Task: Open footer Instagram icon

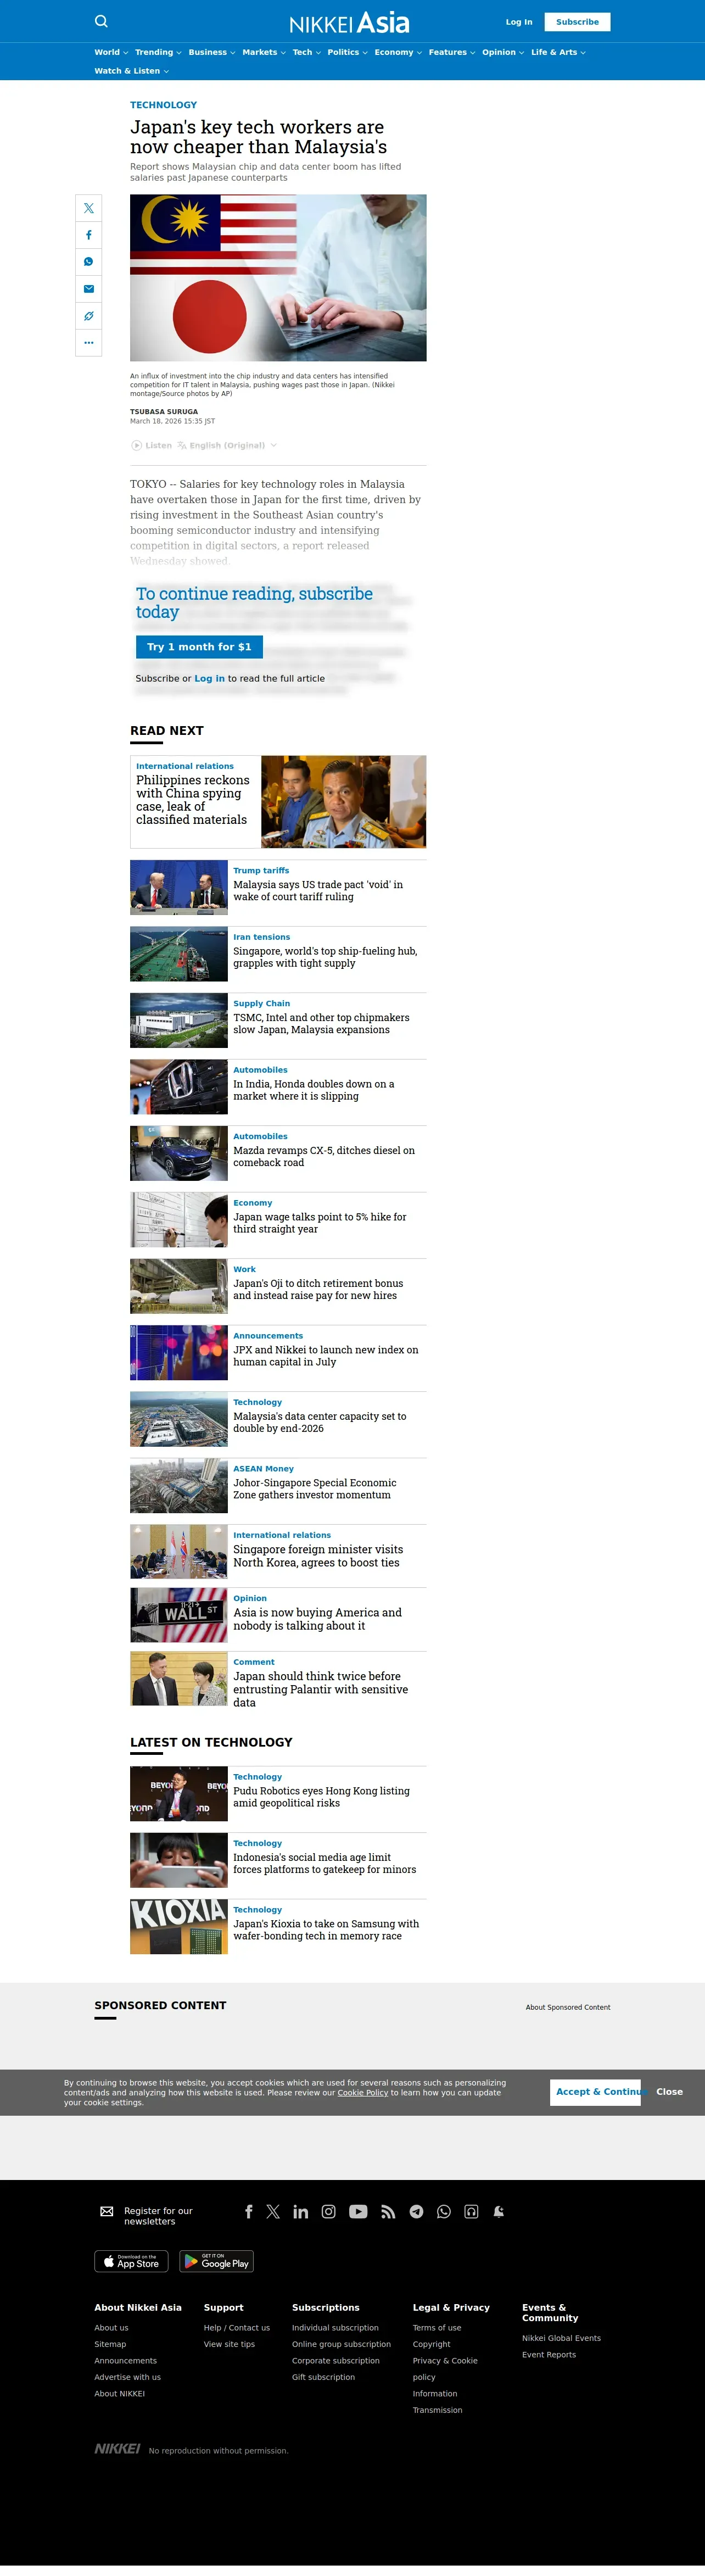Action: [328, 2211]
